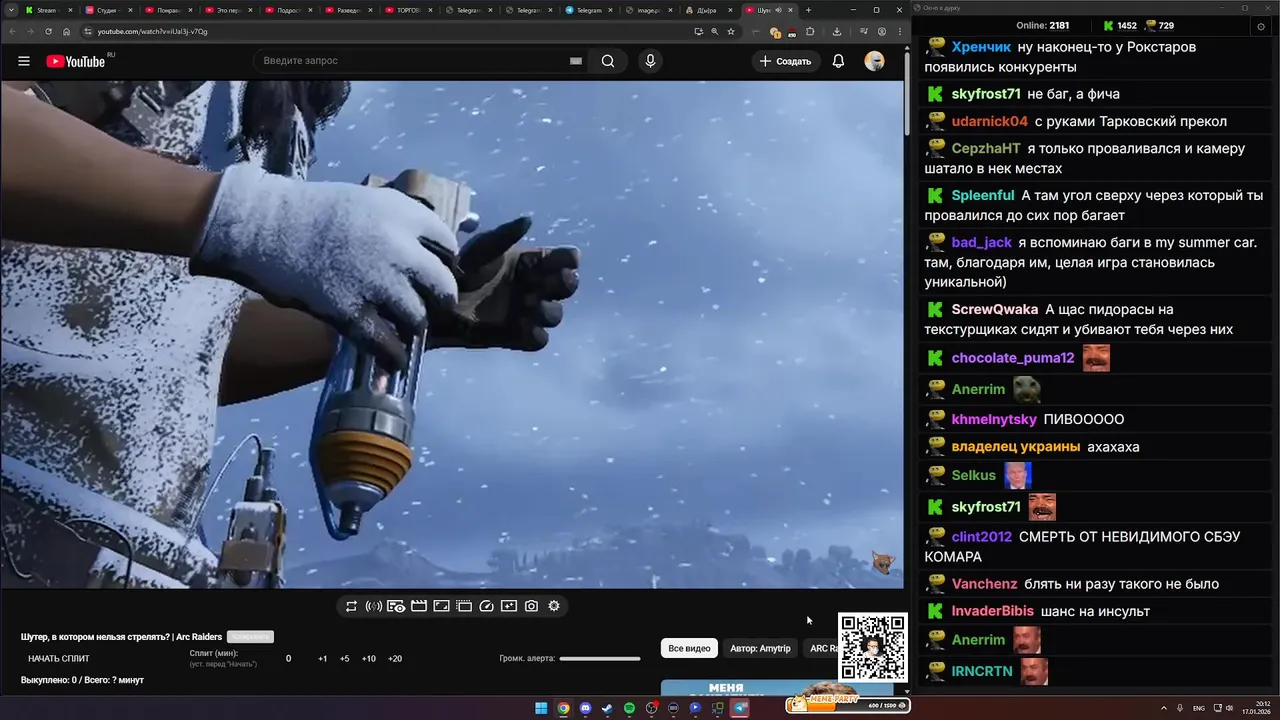Switch to the Разведен browser tab
Screen dimensions: 1280x720
pos(348,10)
